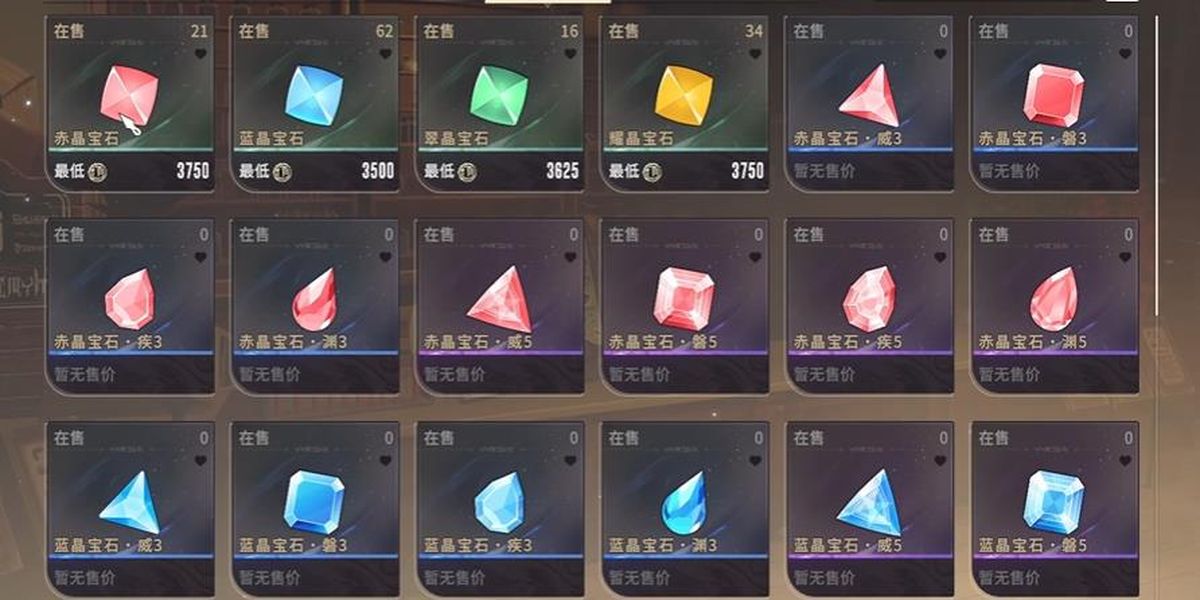Image resolution: width=1200 pixels, height=600 pixels.
Task: Select the red 赤晶宝石 gem icon
Action: coord(129,95)
